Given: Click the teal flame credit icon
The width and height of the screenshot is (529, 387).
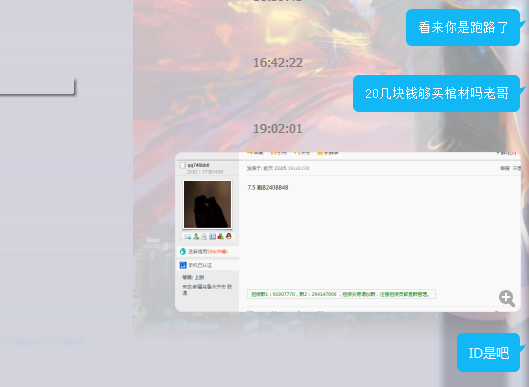Looking at the screenshot, I should click(x=183, y=251).
